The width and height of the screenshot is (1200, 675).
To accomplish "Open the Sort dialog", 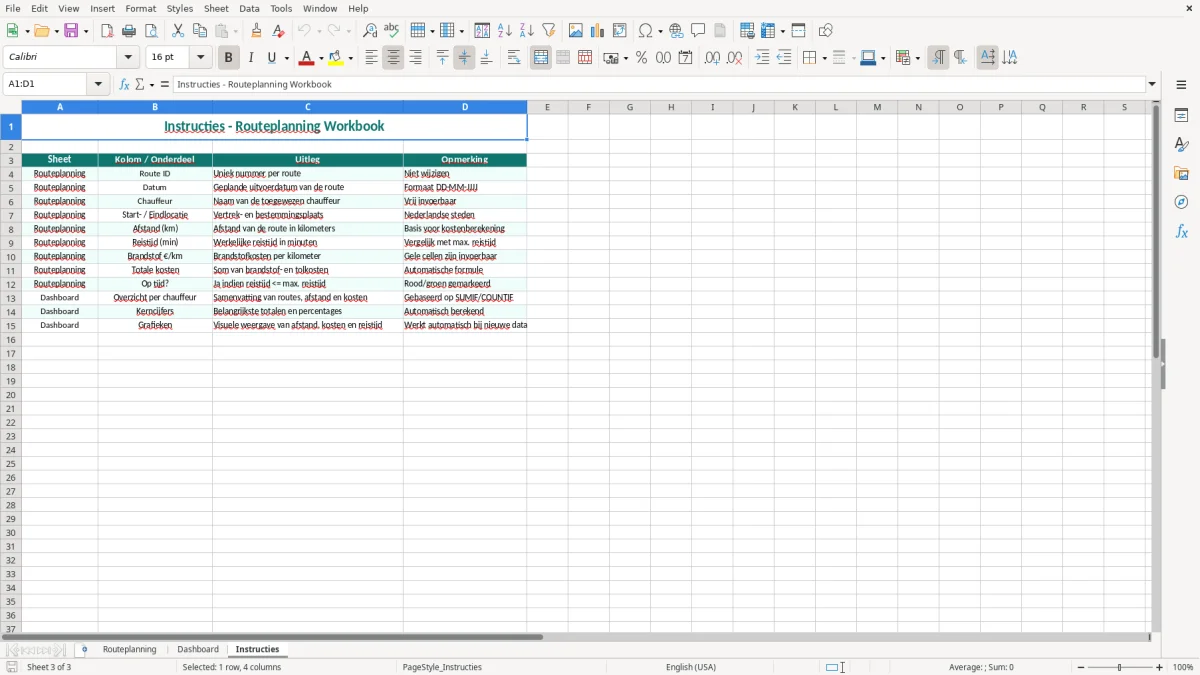I will [482, 31].
